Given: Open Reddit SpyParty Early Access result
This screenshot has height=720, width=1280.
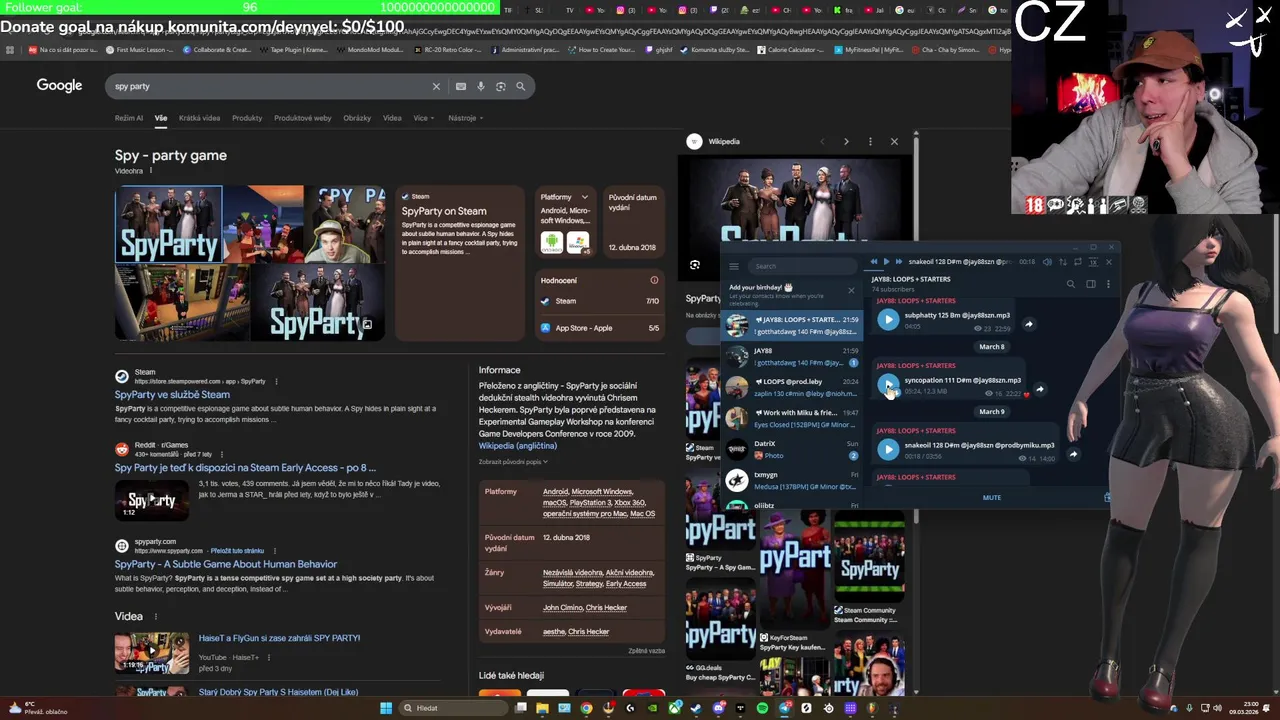Looking at the screenshot, I should click(x=245, y=467).
